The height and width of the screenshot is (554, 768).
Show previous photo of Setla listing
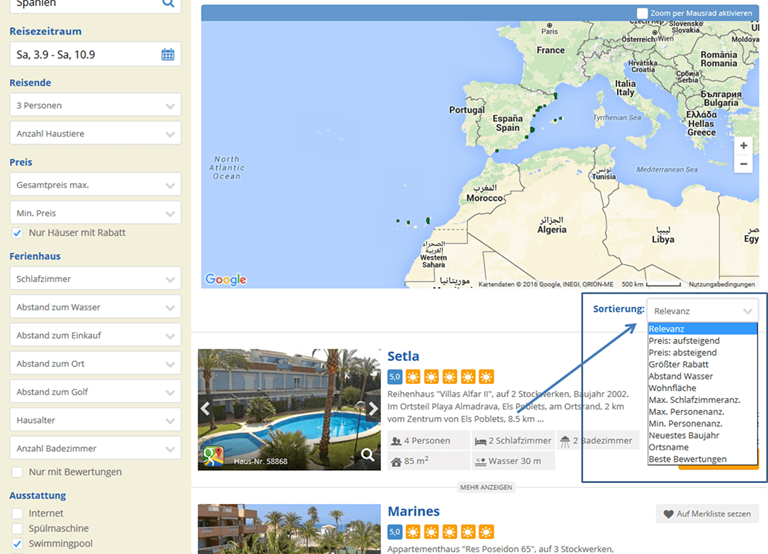(x=206, y=409)
